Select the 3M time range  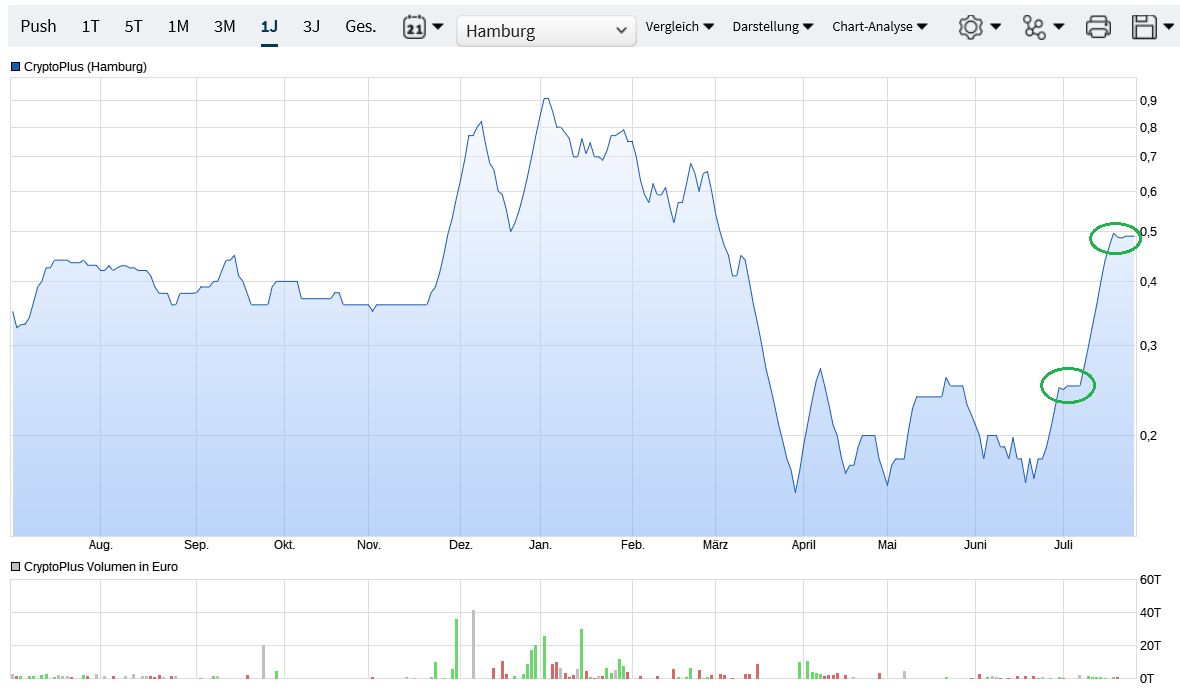click(x=224, y=26)
